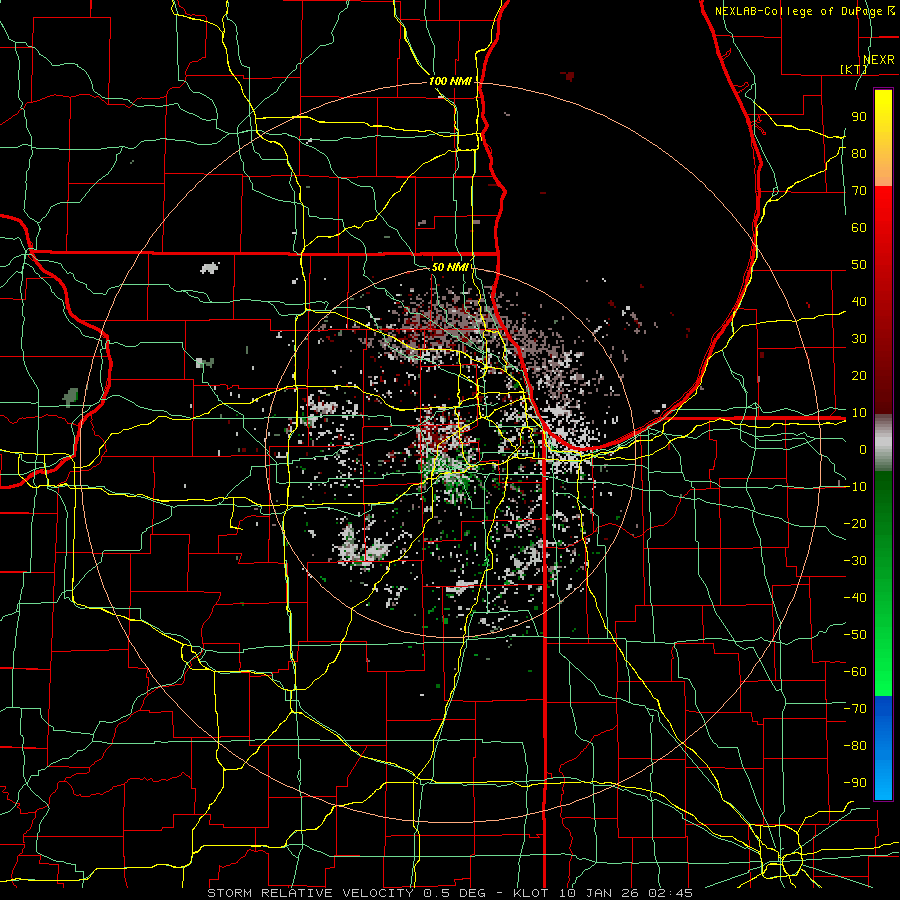This screenshot has height=900, width=900.
Task: Select the 30 value on velocity scale
Action: click(859, 339)
